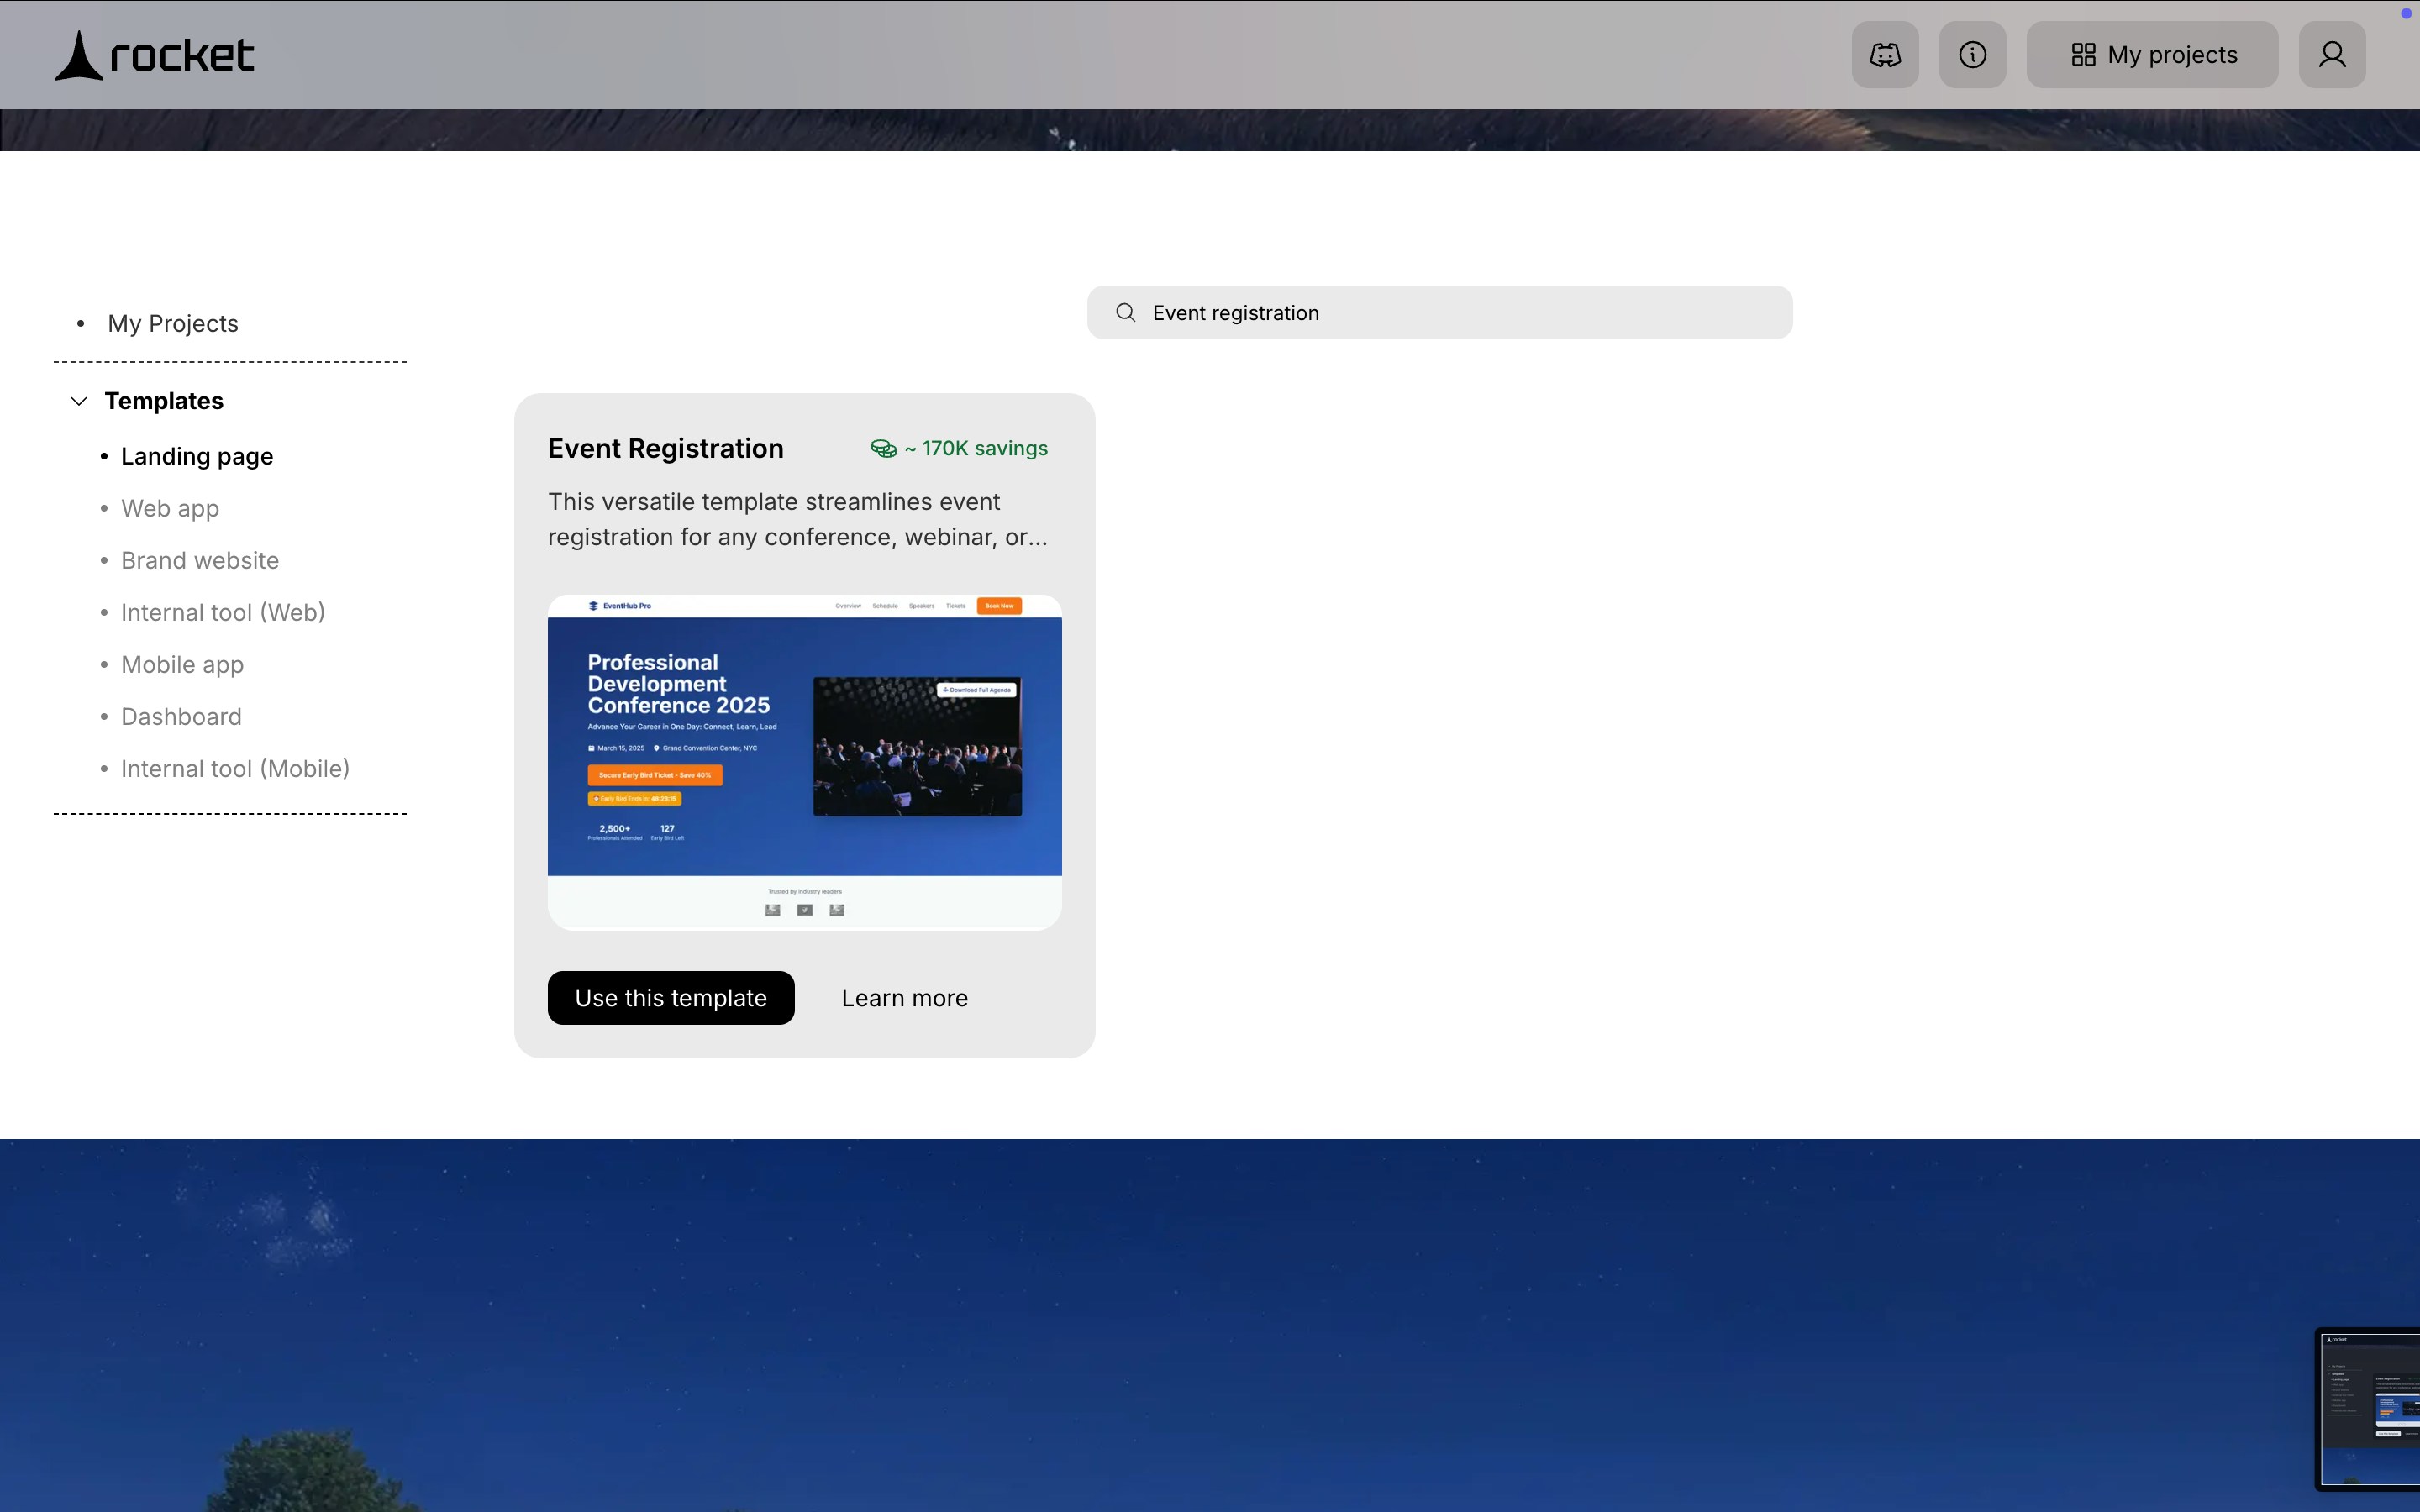Image resolution: width=2420 pixels, height=1512 pixels.
Task: Choose the Brand website category
Action: point(200,561)
